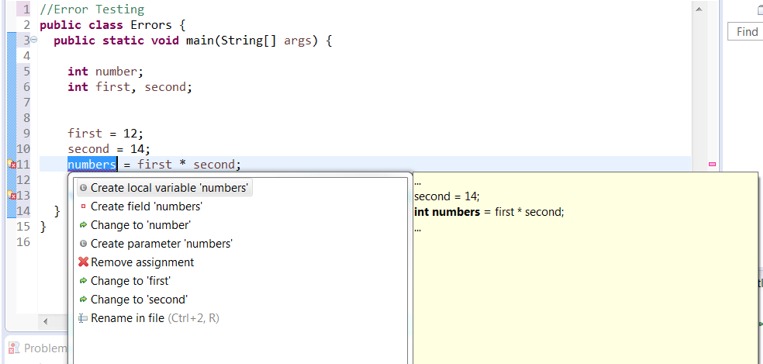This screenshot has width=763, height=364.
Task: Click the horizontal scrollbar left arrow
Action: click(x=45, y=322)
